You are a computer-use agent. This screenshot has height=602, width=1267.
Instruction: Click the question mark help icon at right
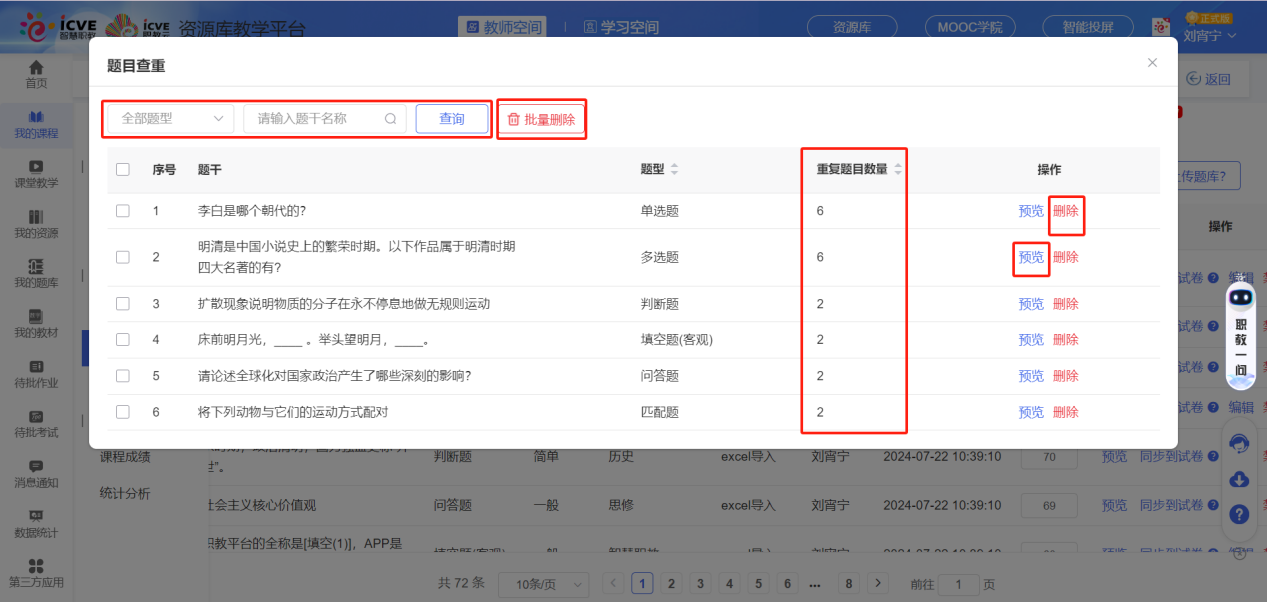[1239, 514]
